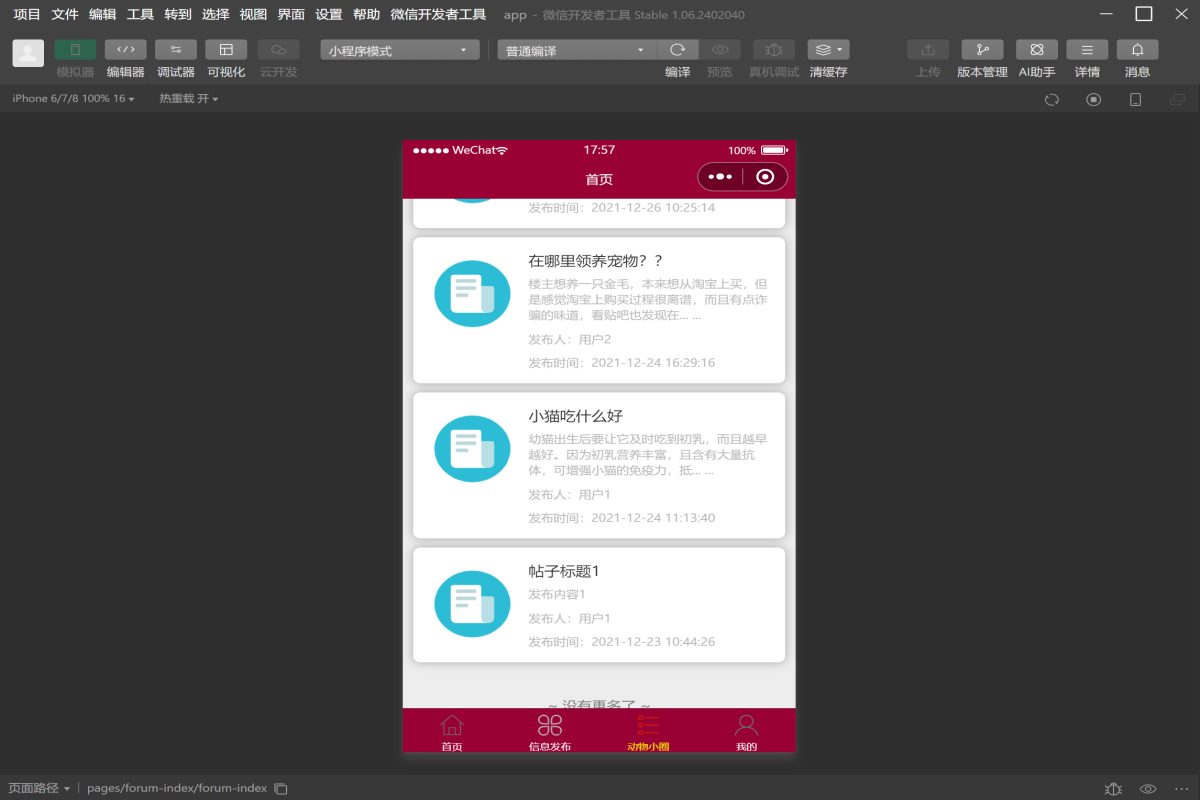
Task: Toggle the editor (编辑器) panel
Action: pyautogui.click(x=125, y=50)
